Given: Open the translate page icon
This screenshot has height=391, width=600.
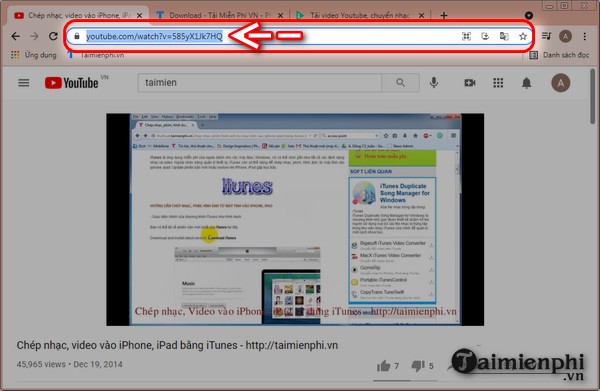Looking at the screenshot, I should [x=504, y=36].
